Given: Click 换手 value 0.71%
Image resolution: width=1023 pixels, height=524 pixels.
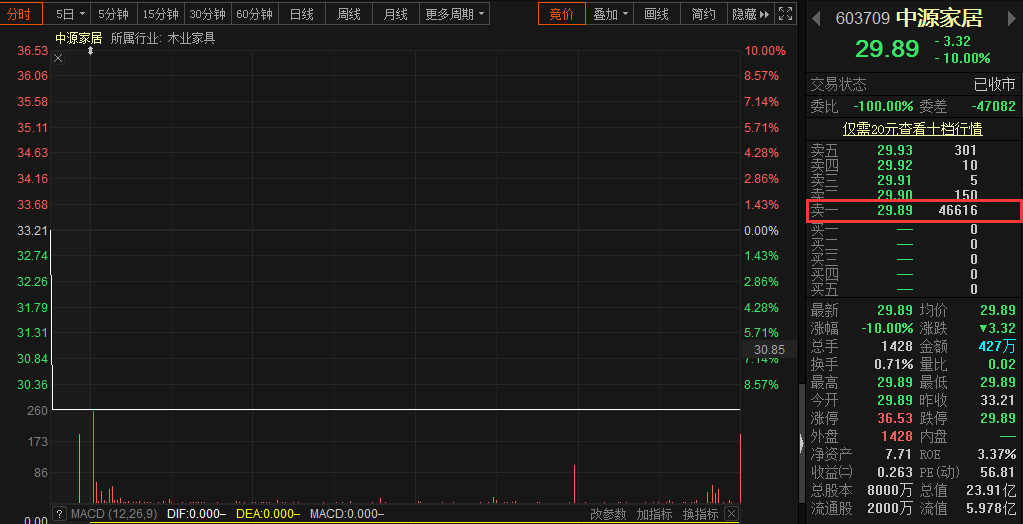Looking at the screenshot, I should pyautogui.click(x=893, y=365).
